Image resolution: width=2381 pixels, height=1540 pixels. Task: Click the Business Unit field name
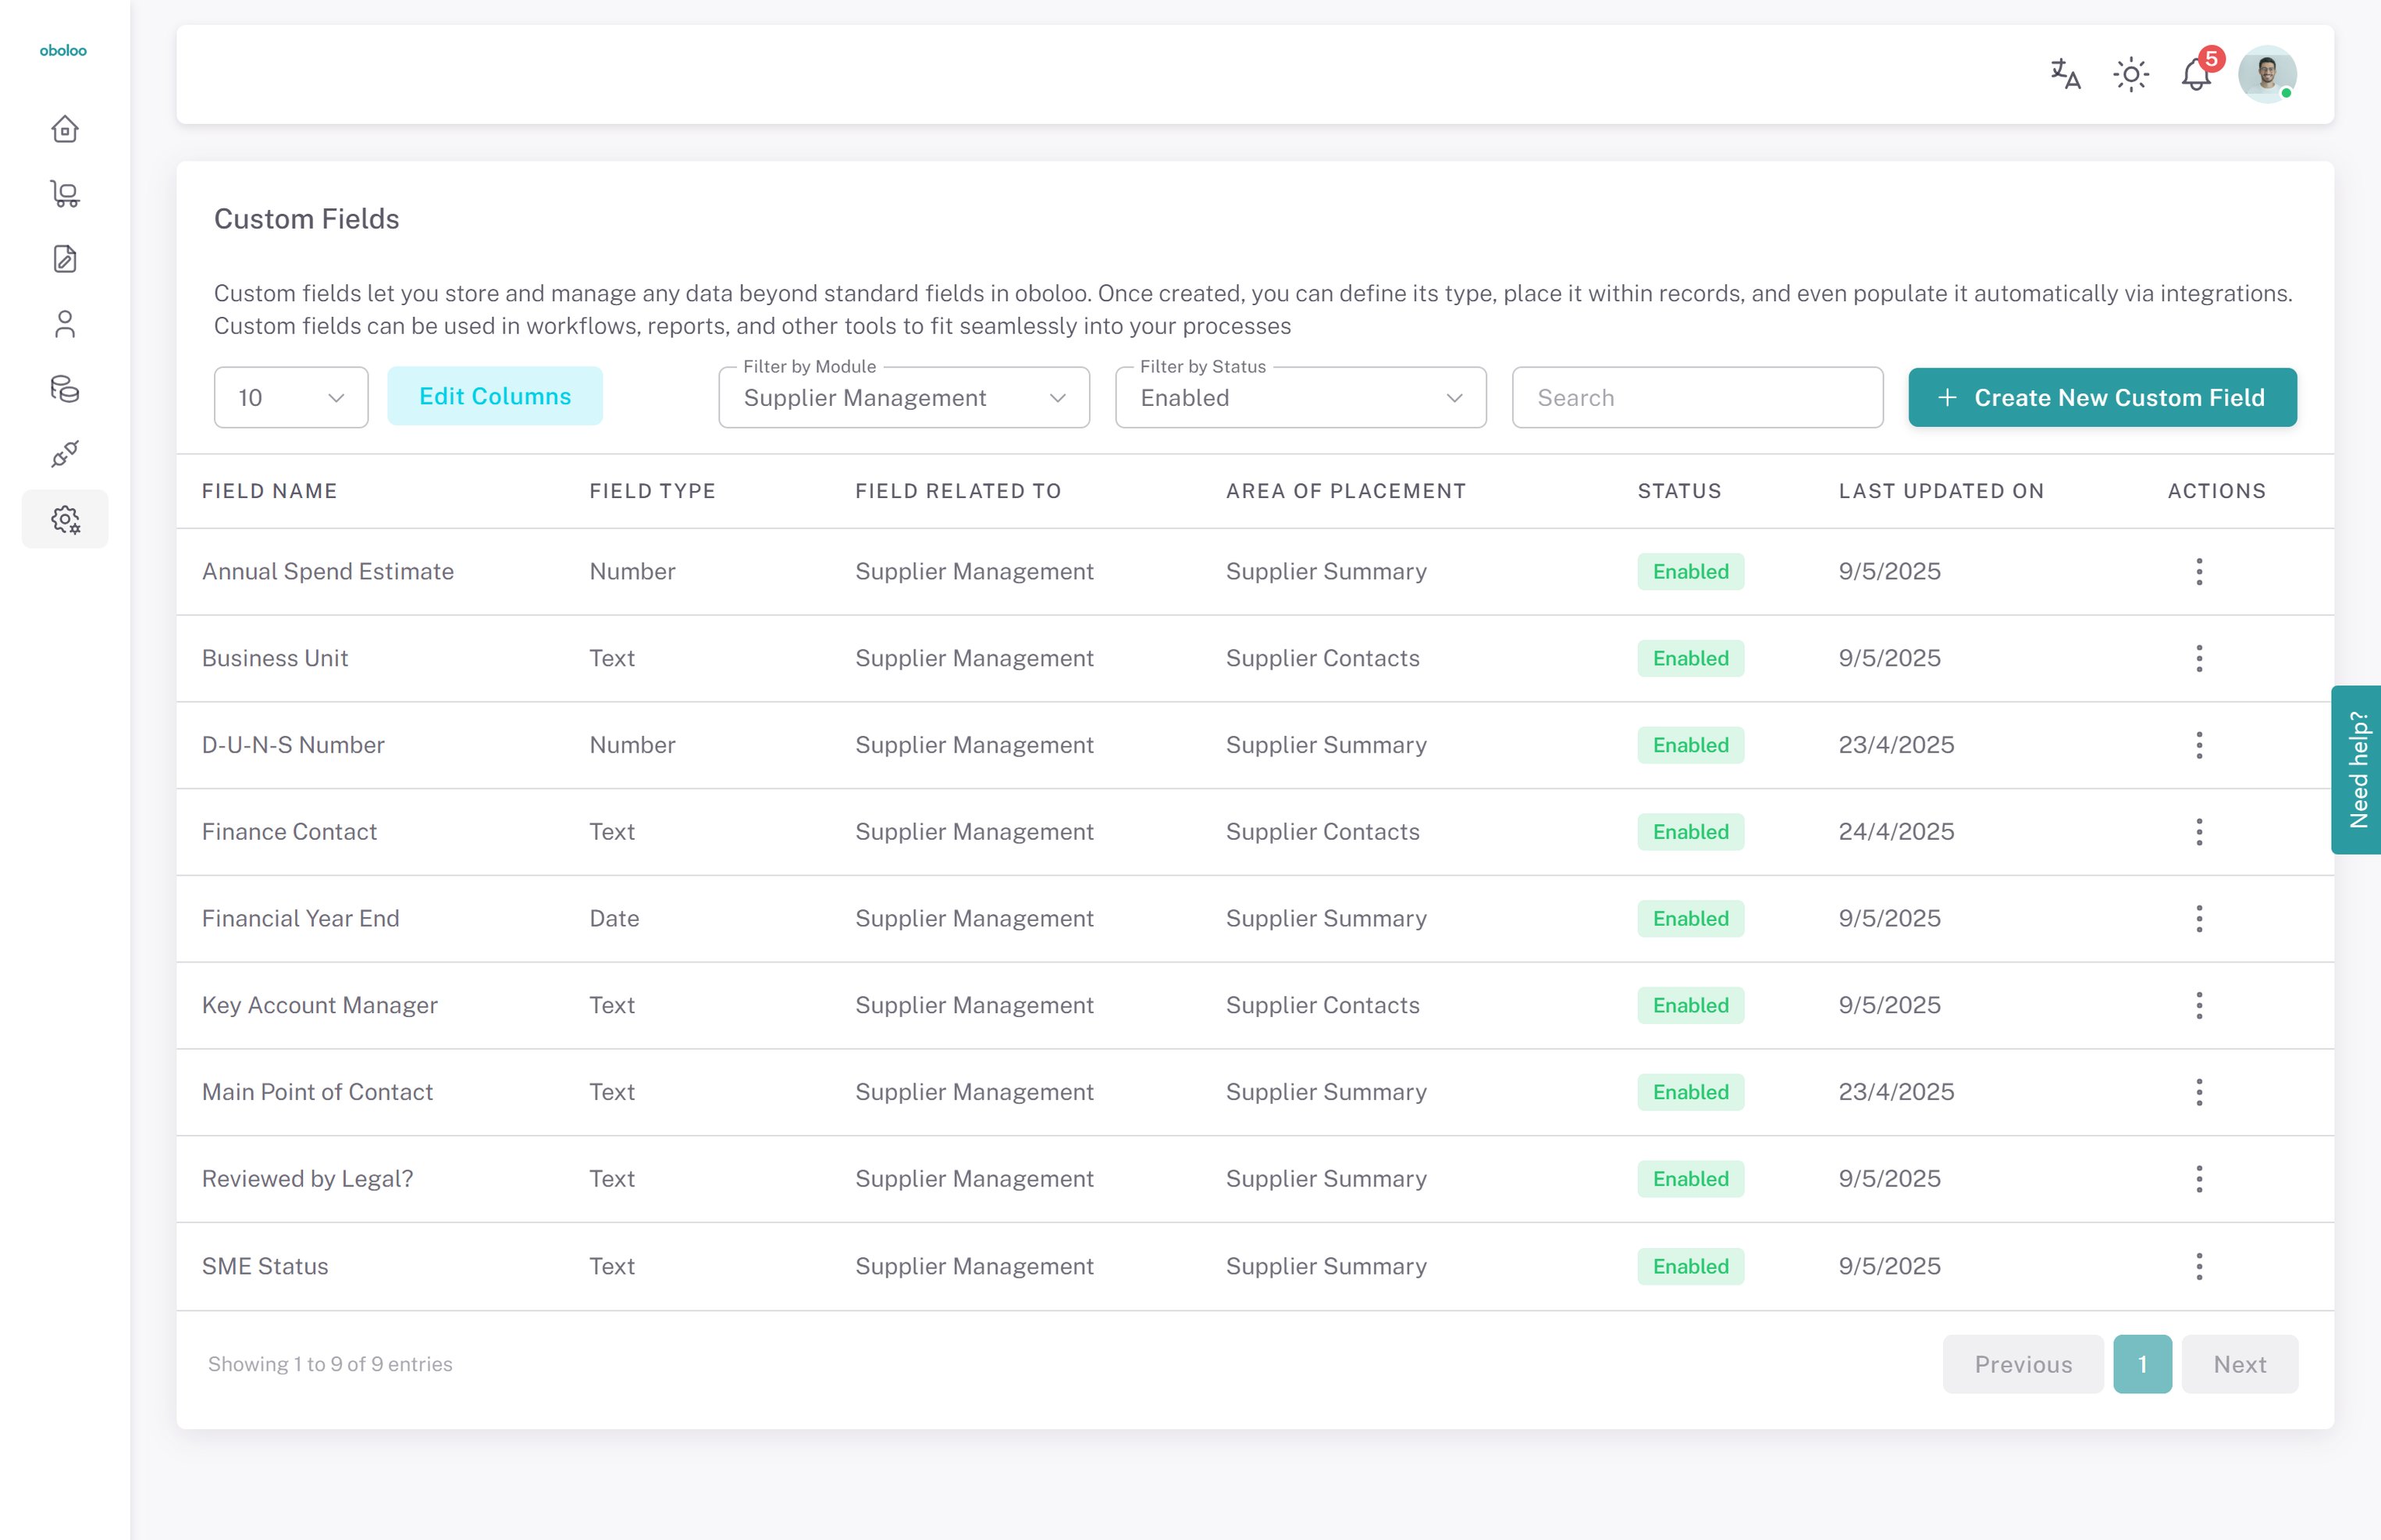click(x=275, y=658)
